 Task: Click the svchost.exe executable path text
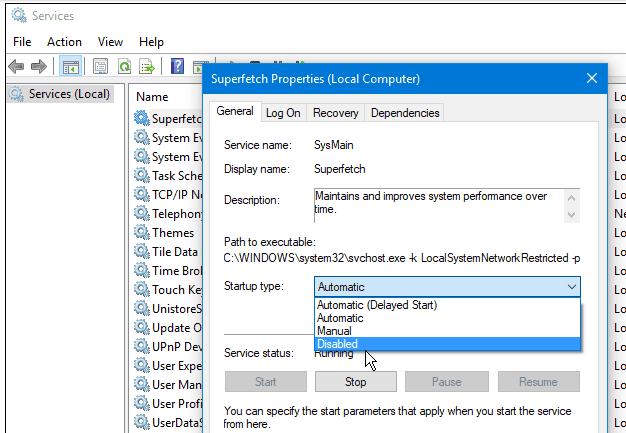click(402, 258)
